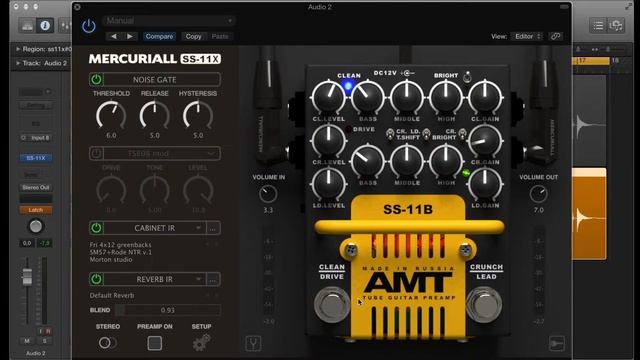Click the overdrive Tone knob
The width and height of the screenshot is (640, 360).
click(154, 189)
